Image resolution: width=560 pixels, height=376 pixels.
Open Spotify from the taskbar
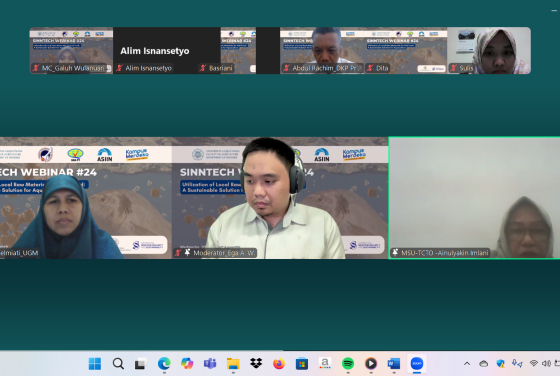pyautogui.click(x=348, y=364)
